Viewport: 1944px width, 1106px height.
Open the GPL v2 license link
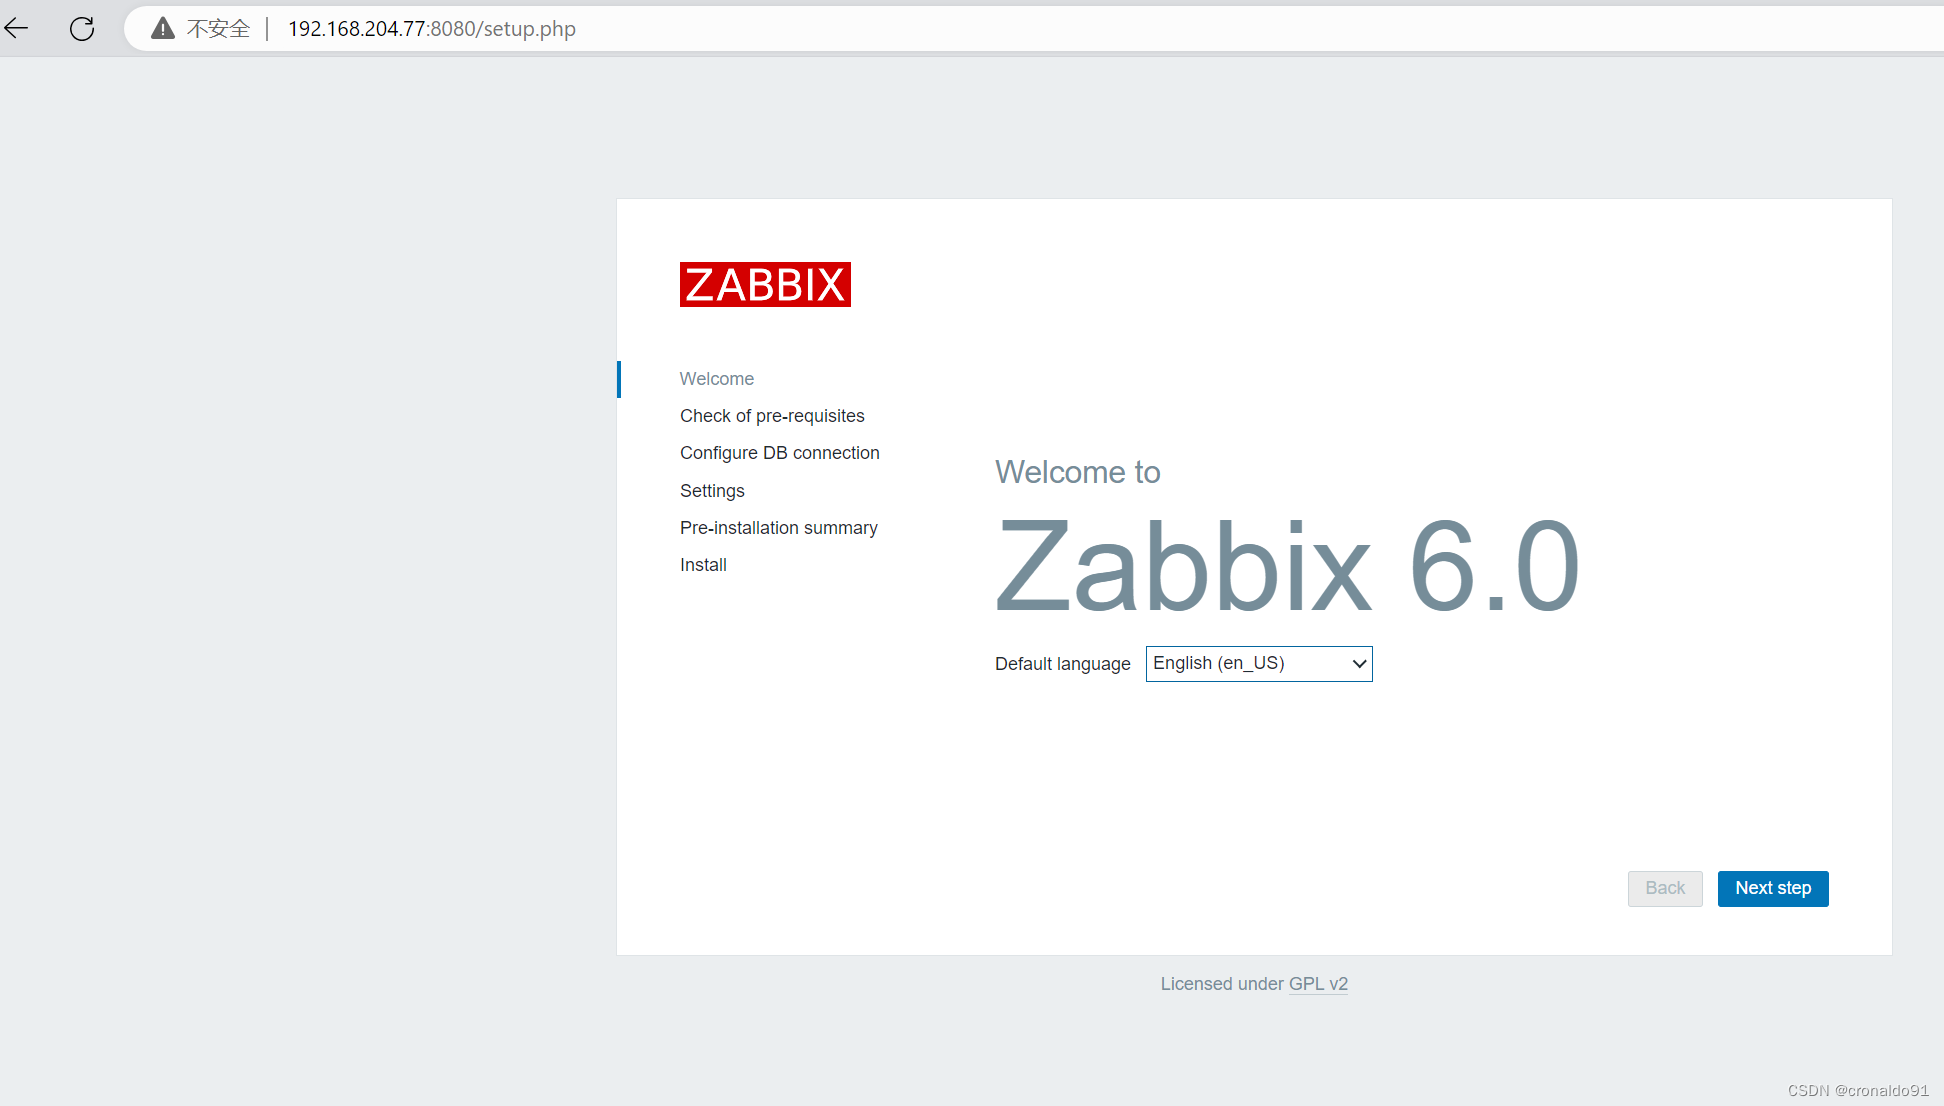tap(1318, 984)
